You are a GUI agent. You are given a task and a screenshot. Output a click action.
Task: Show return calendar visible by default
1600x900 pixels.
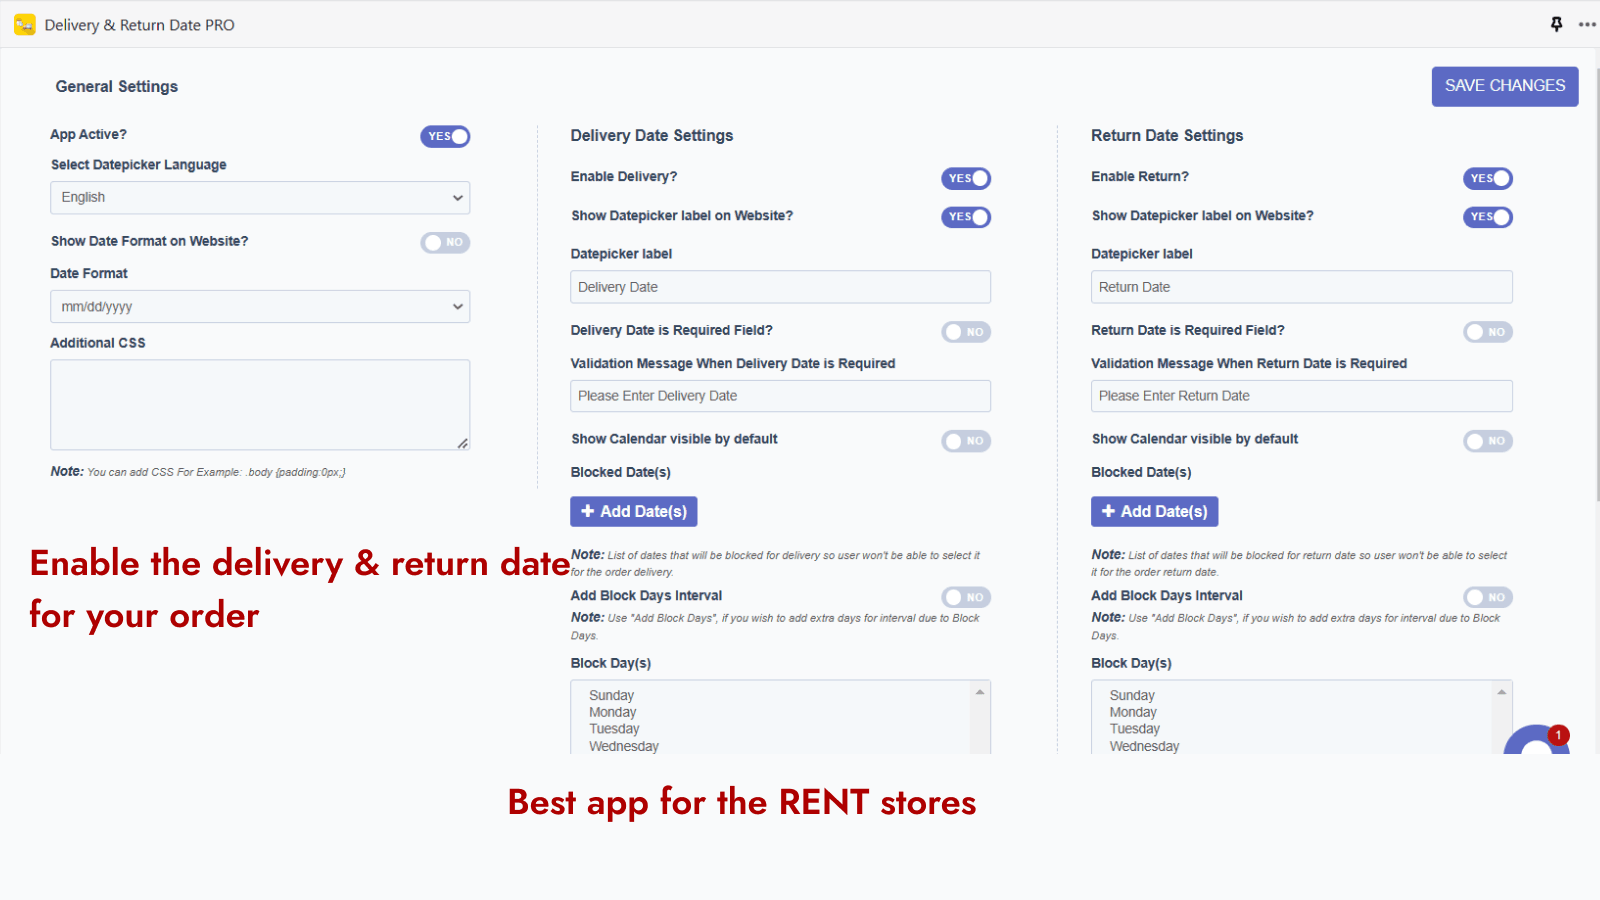(1487, 441)
